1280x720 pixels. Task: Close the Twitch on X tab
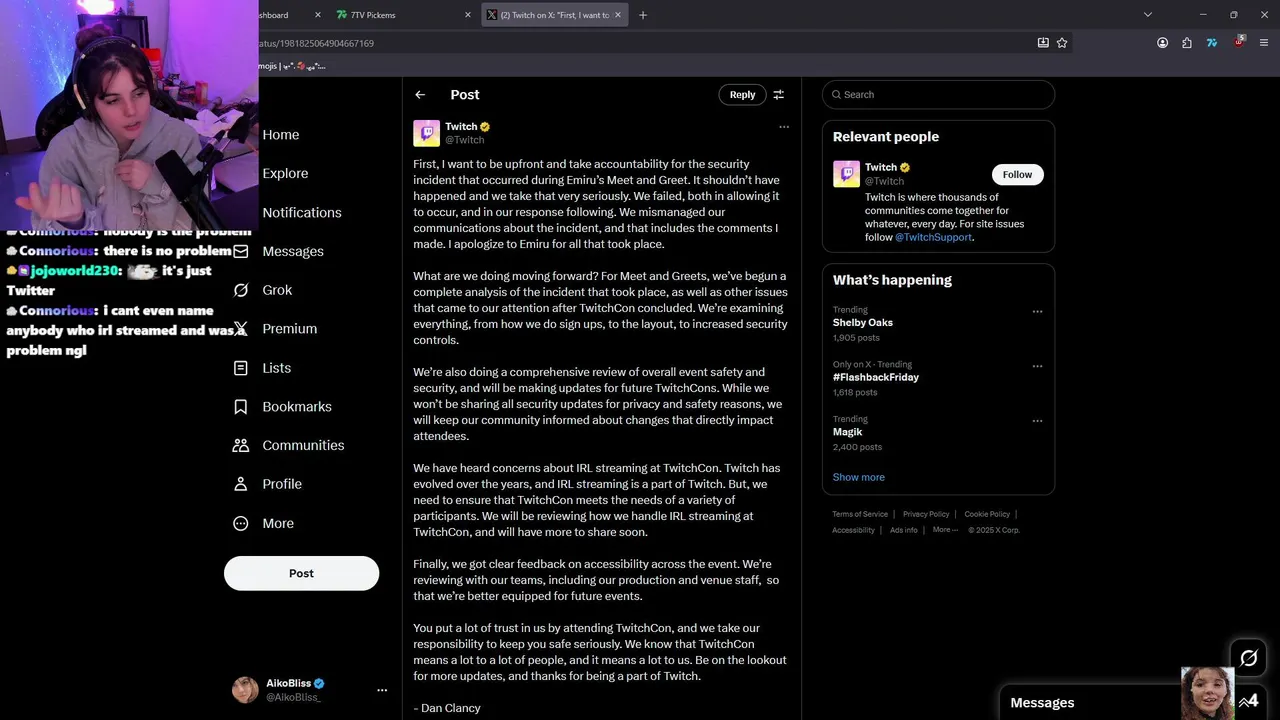618,15
